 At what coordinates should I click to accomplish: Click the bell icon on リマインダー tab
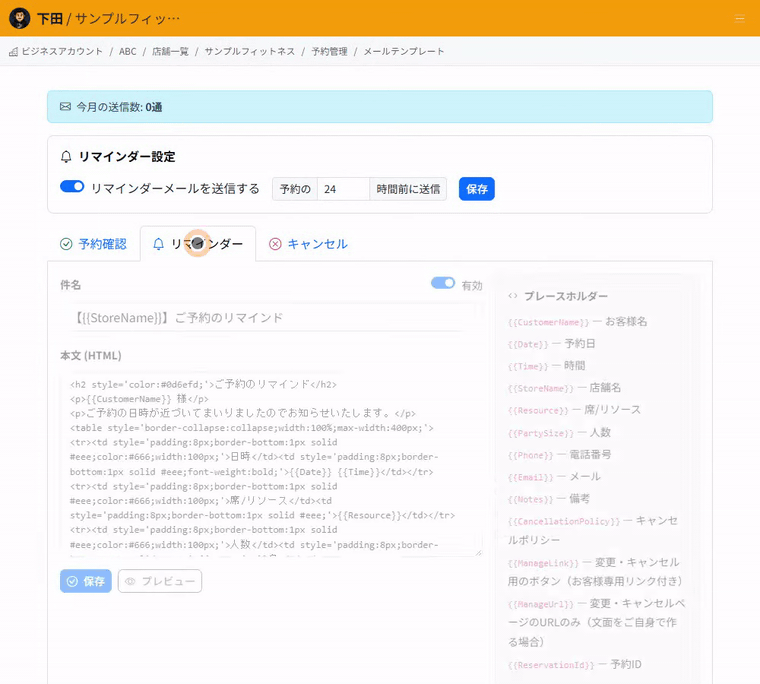click(158, 244)
